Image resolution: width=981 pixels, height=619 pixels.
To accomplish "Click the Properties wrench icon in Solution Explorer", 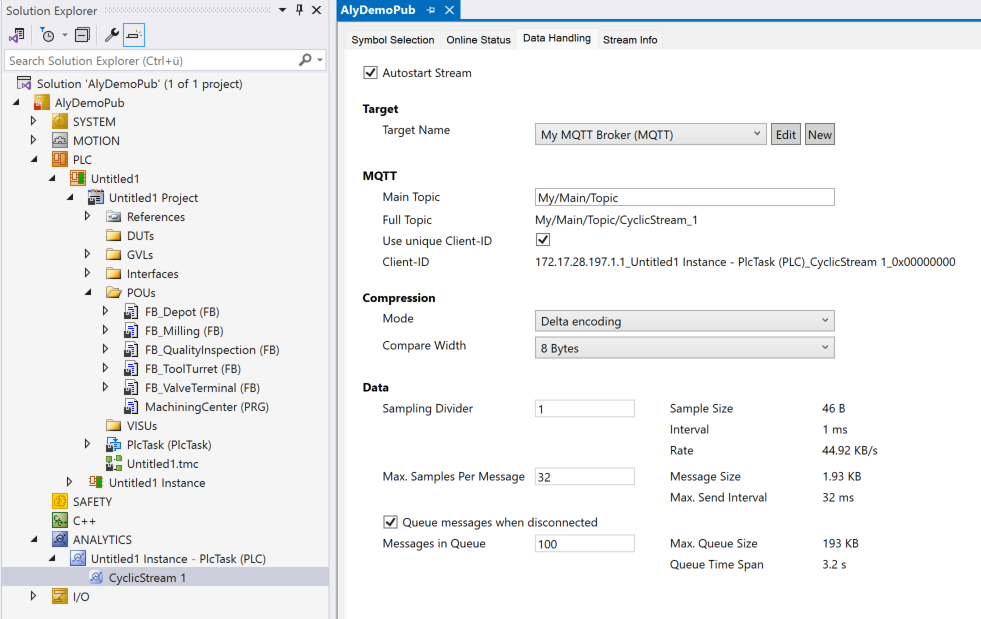I will tap(112, 35).
